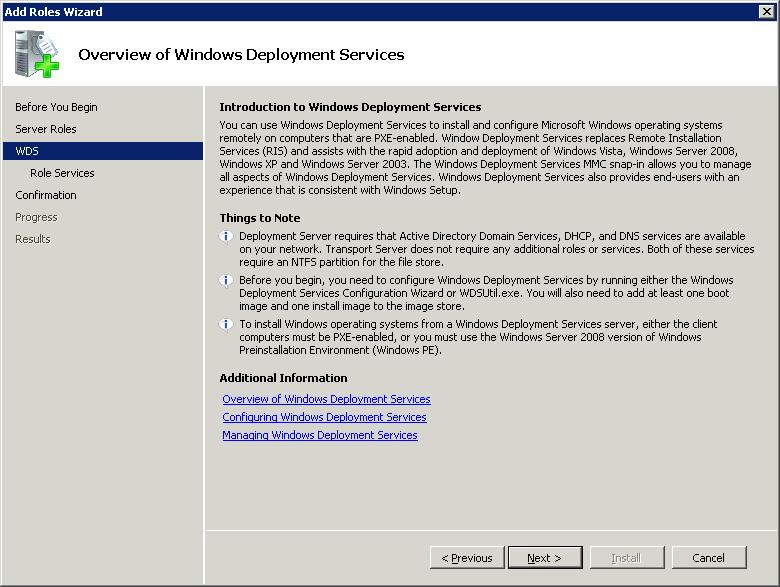780x587 pixels.
Task: Open Configuring Windows Deployment Services link
Action: click(324, 417)
